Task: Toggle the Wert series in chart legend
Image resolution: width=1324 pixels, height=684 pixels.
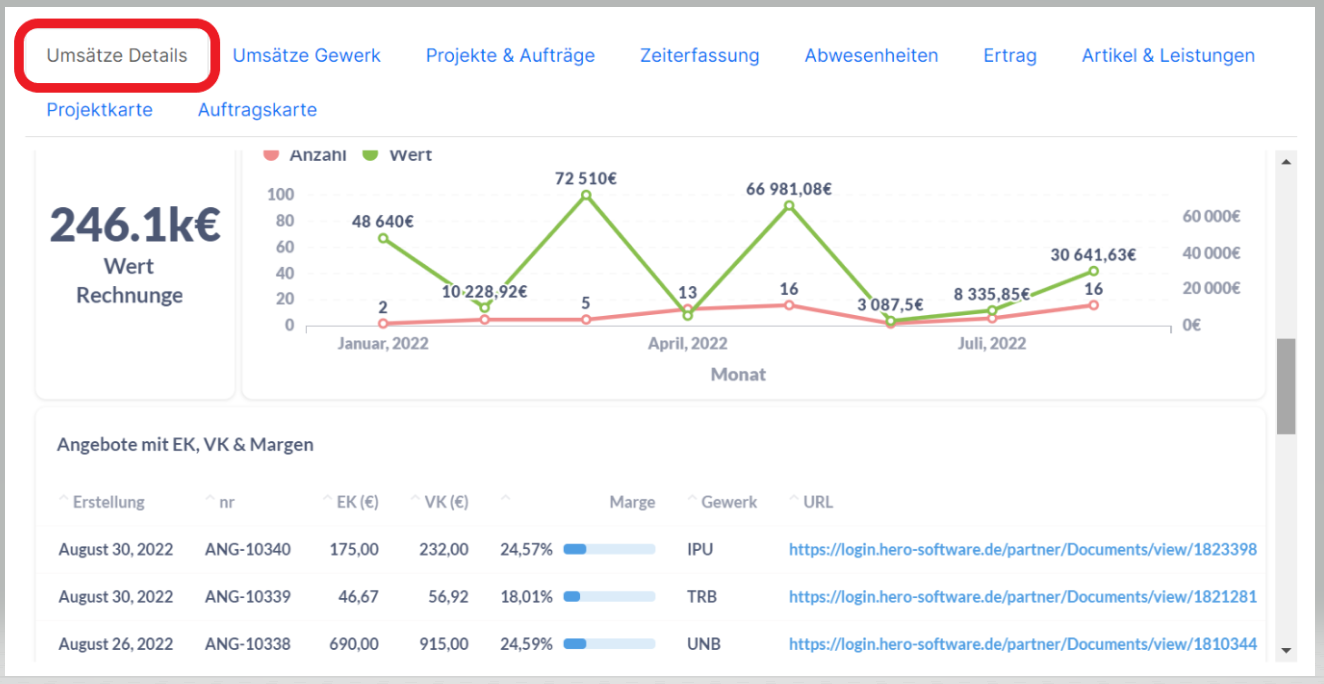Action: coord(398,155)
